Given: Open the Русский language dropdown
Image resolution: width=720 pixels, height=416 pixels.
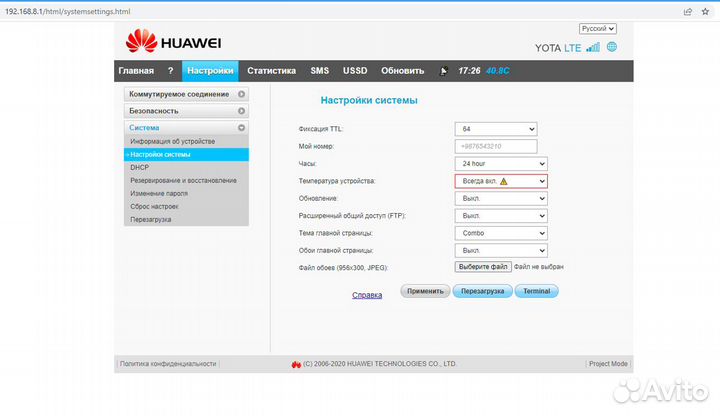Looking at the screenshot, I should [x=598, y=29].
